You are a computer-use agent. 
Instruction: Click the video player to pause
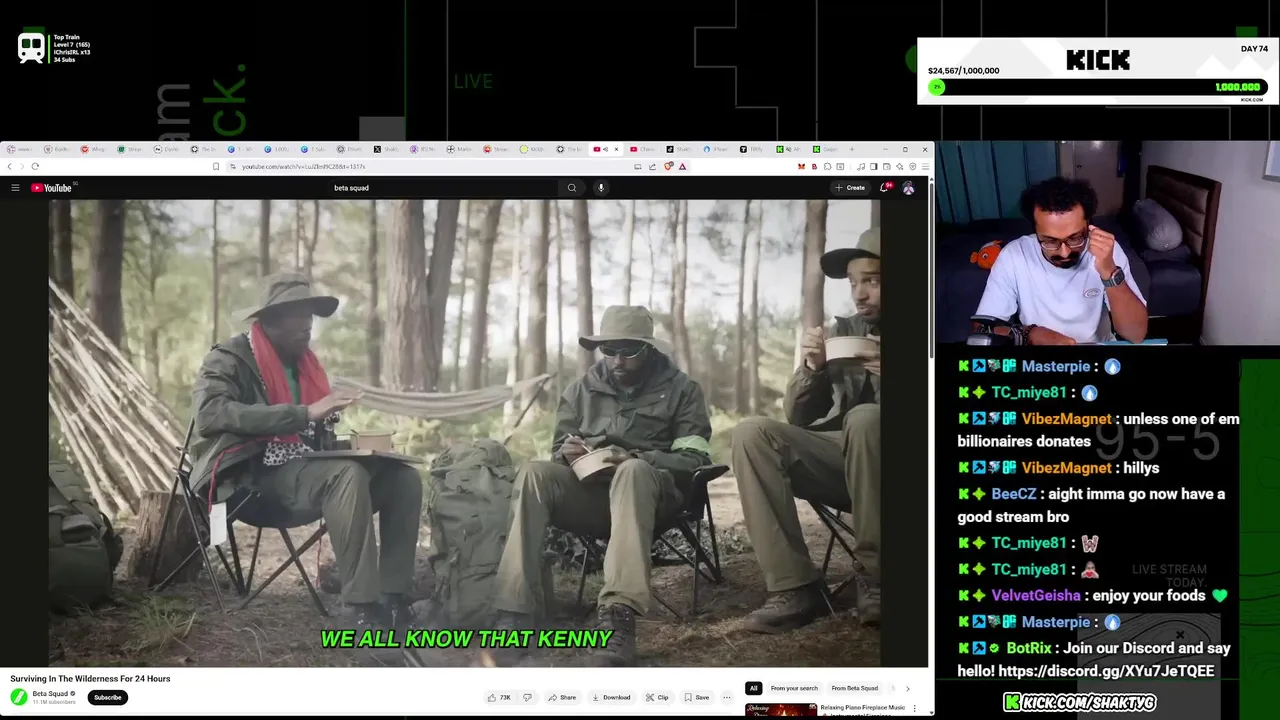coord(465,432)
